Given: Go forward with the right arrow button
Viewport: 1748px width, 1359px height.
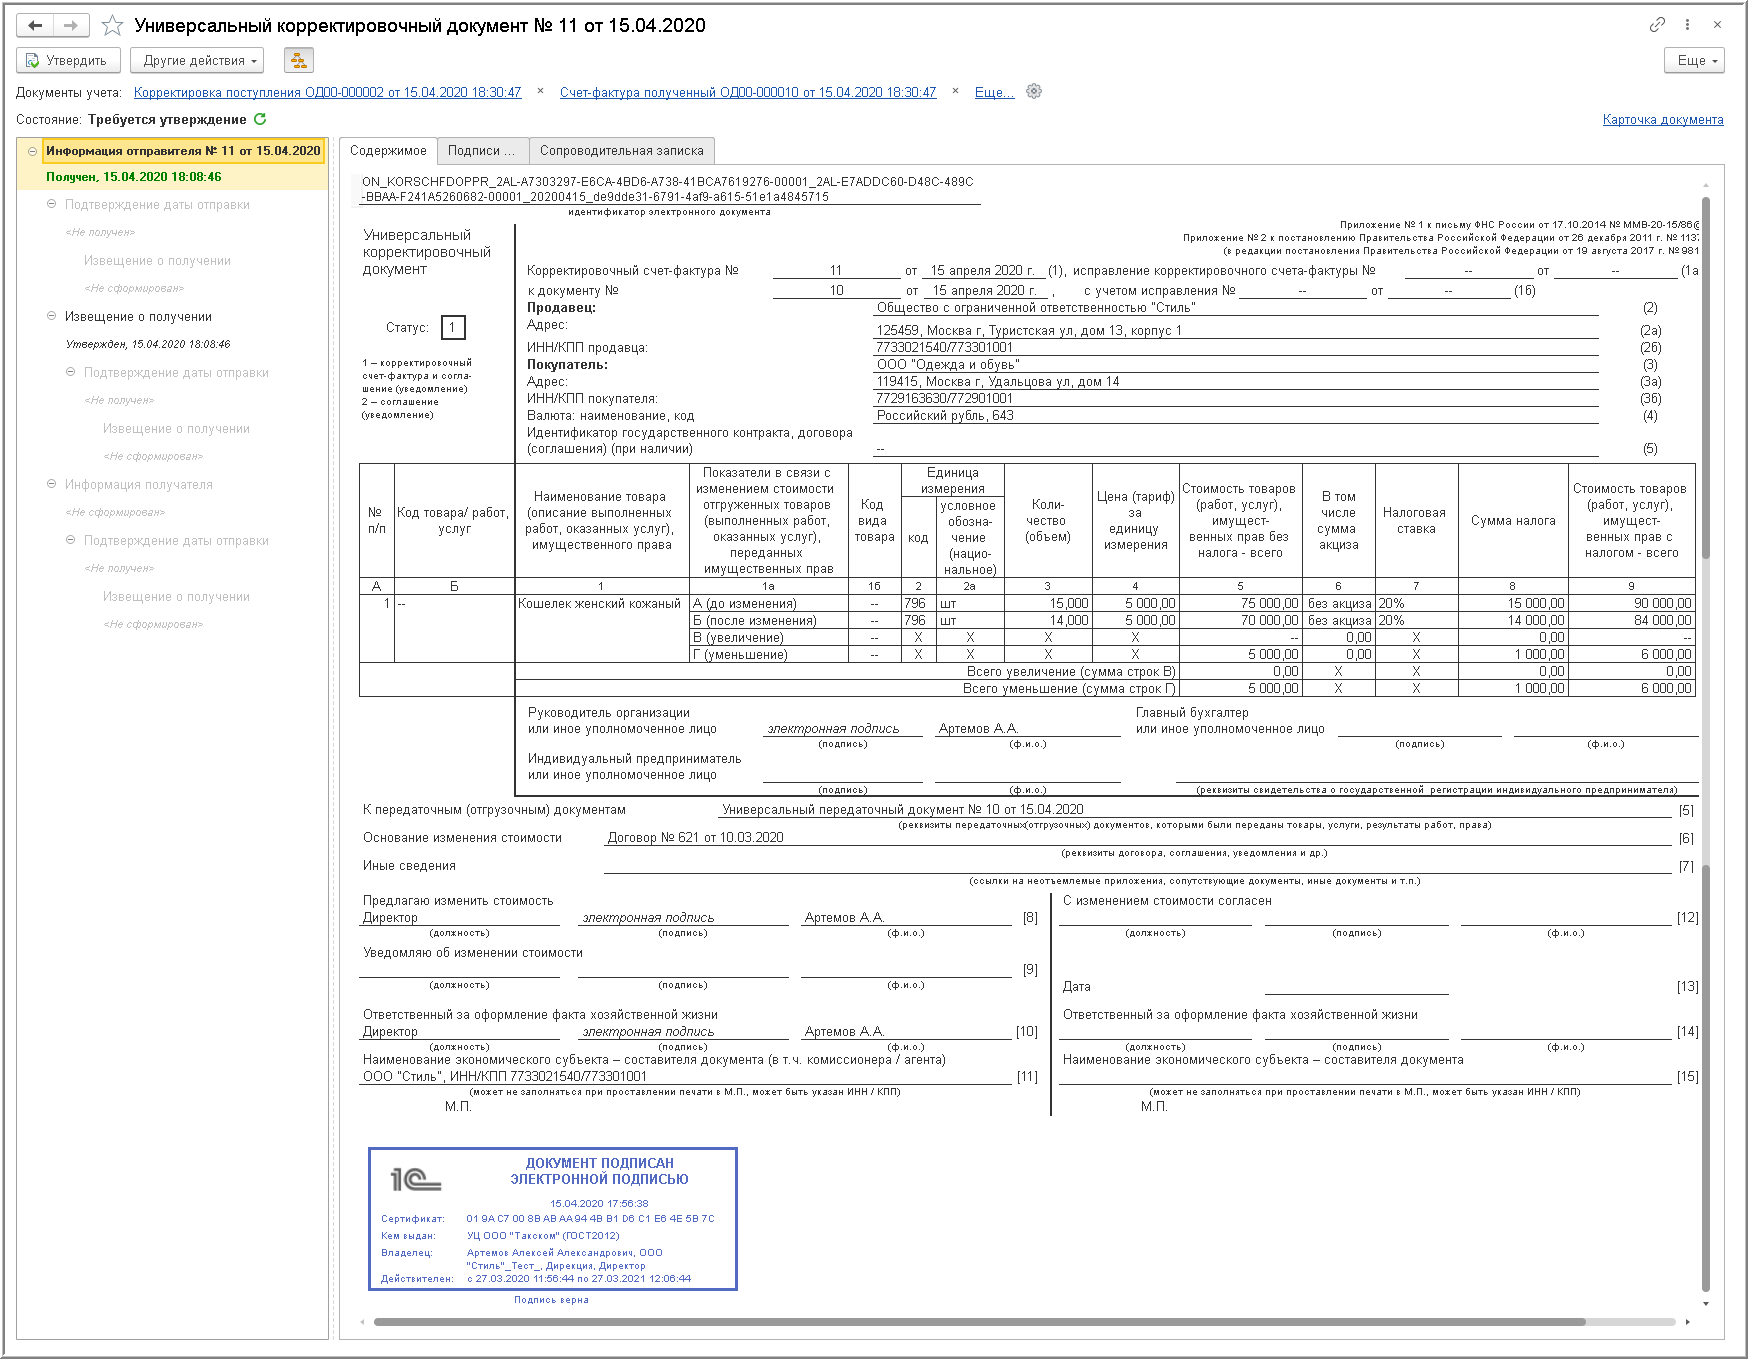Looking at the screenshot, I should 71,25.
